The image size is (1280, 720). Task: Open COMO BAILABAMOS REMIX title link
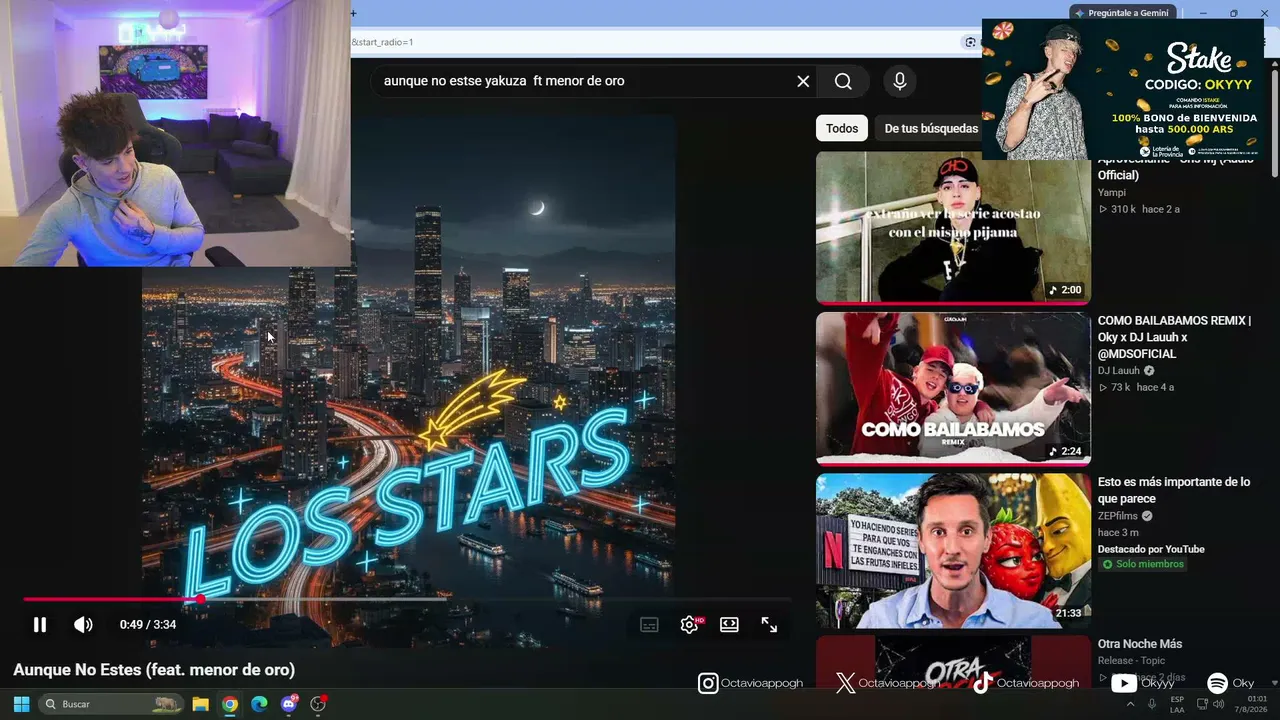coord(1174,337)
